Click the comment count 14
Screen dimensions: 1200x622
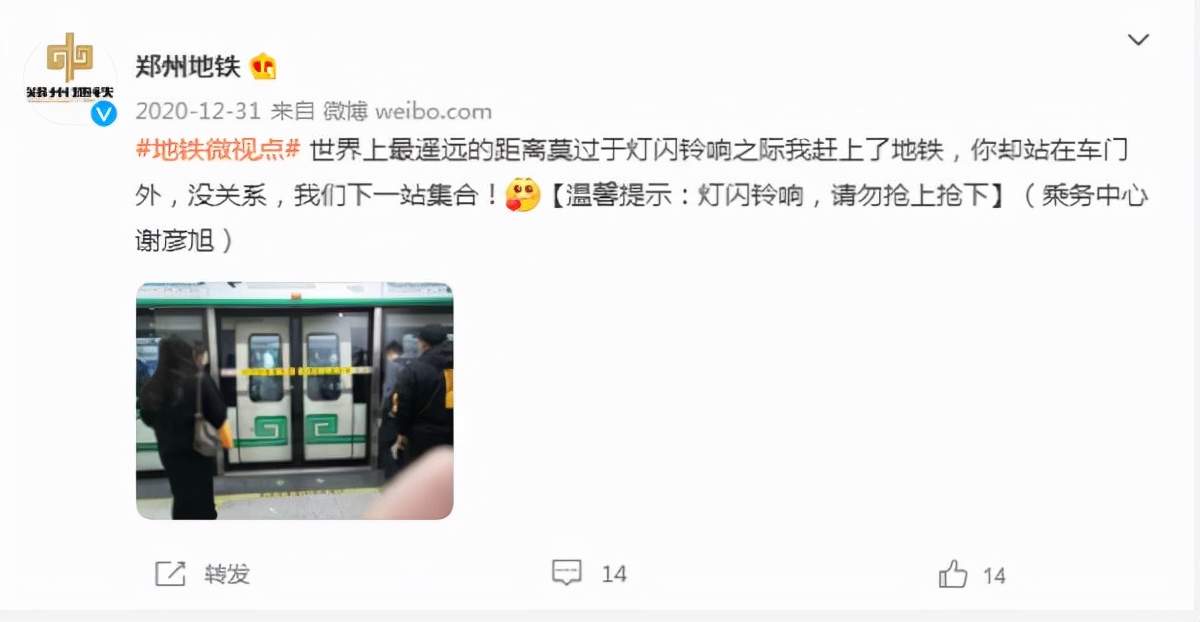coord(614,574)
